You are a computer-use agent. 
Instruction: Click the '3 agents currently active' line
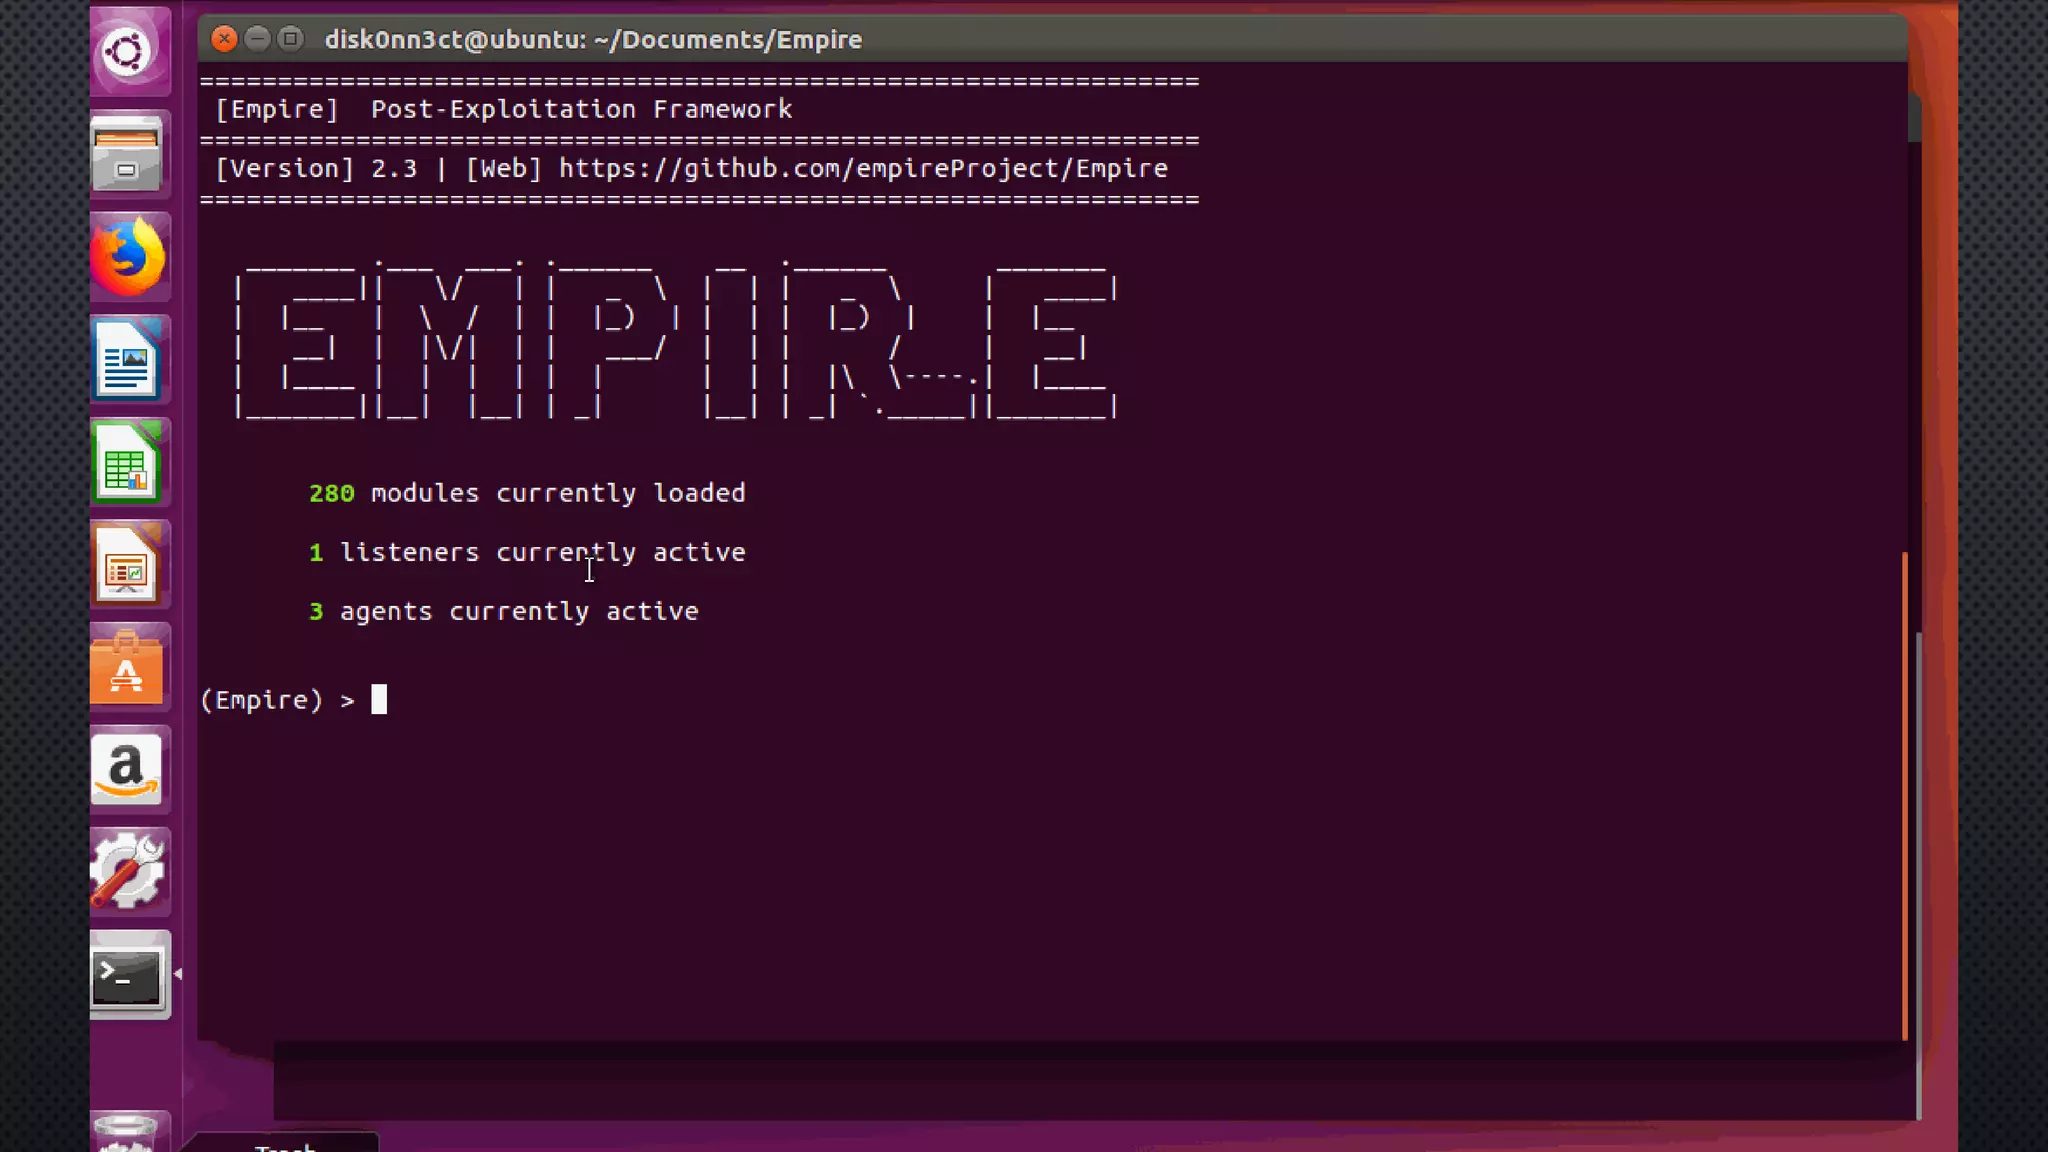coord(504,611)
